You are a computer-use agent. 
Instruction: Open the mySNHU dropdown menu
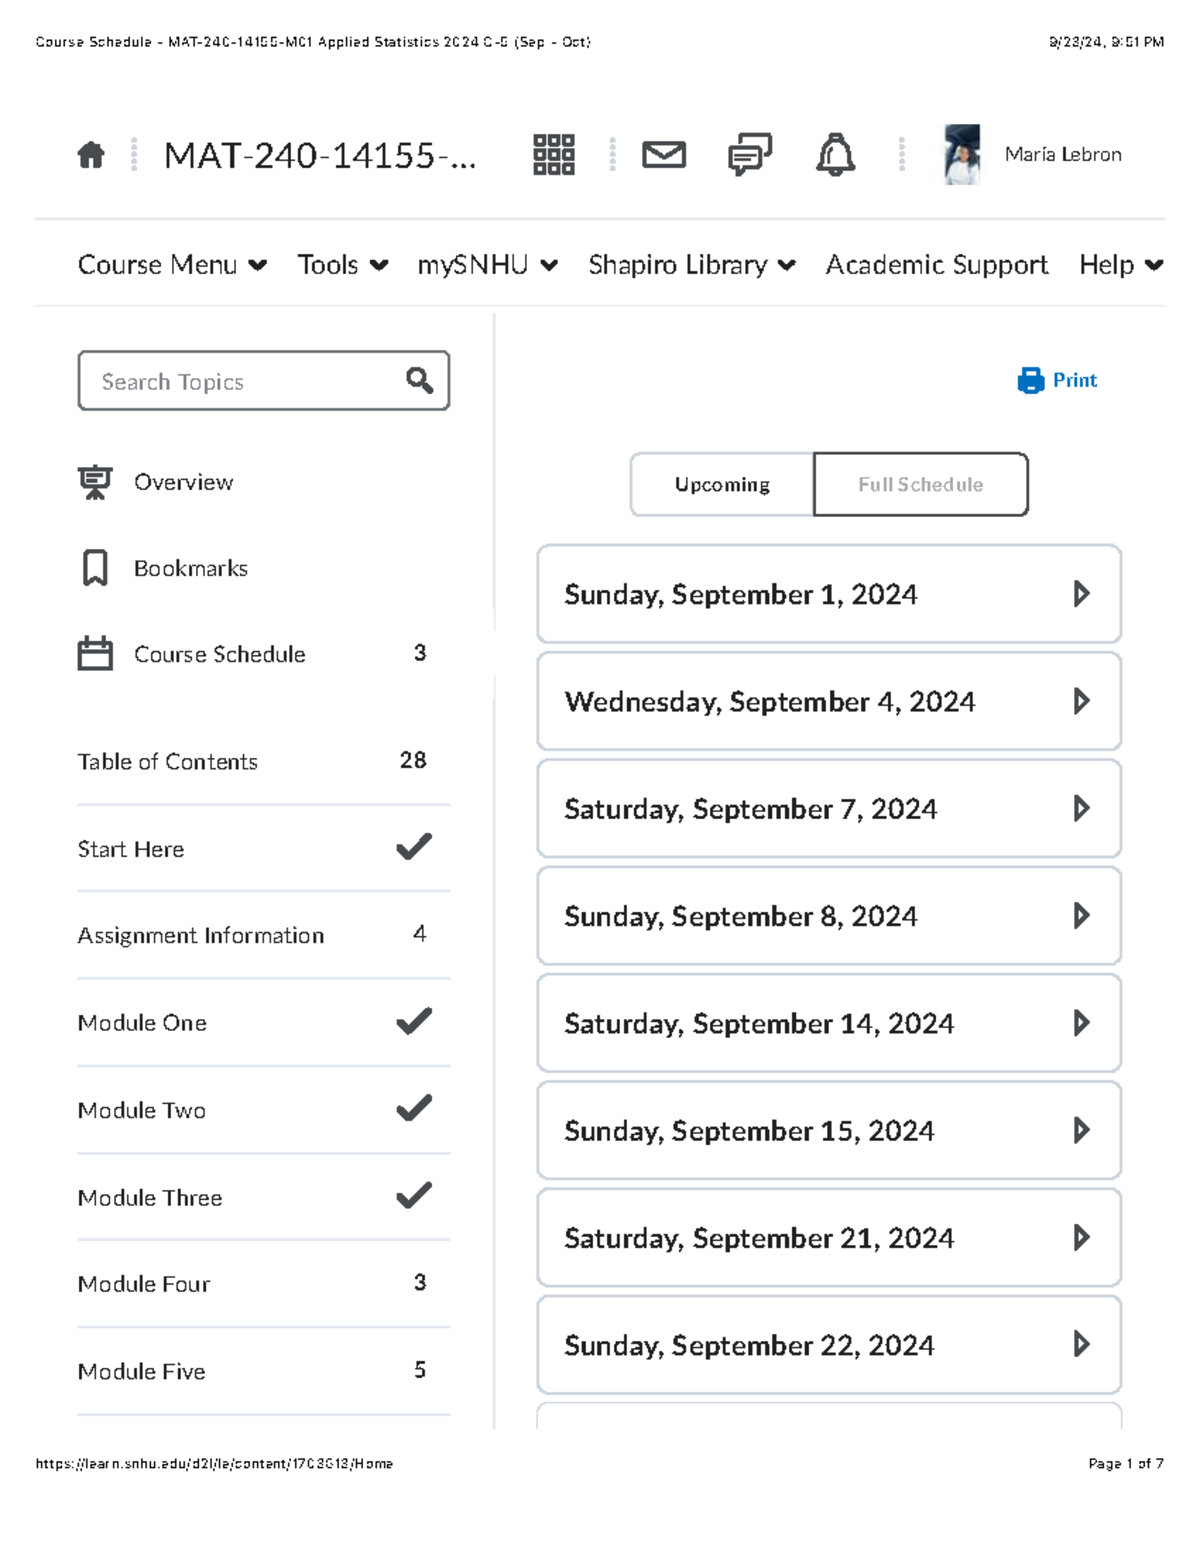click(487, 265)
